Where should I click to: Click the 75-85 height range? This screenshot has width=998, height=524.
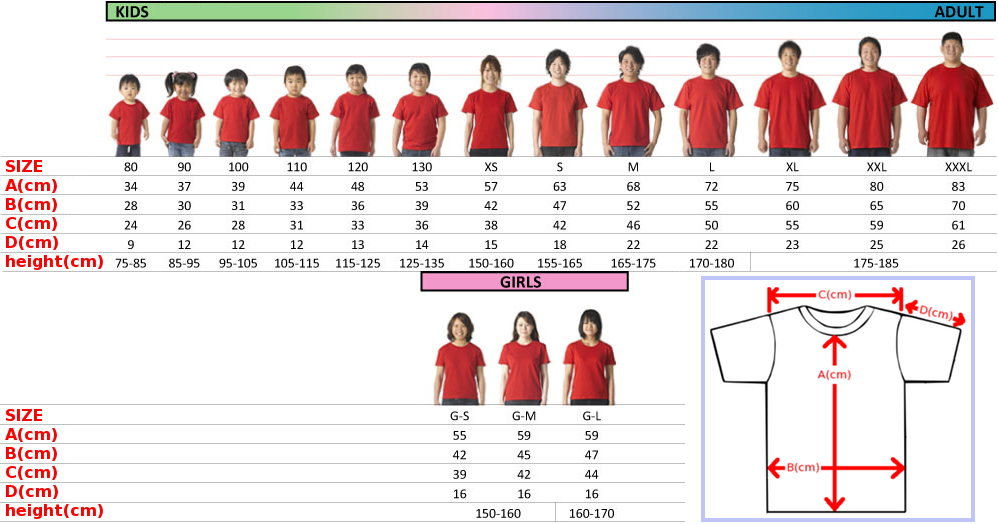[130, 264]
